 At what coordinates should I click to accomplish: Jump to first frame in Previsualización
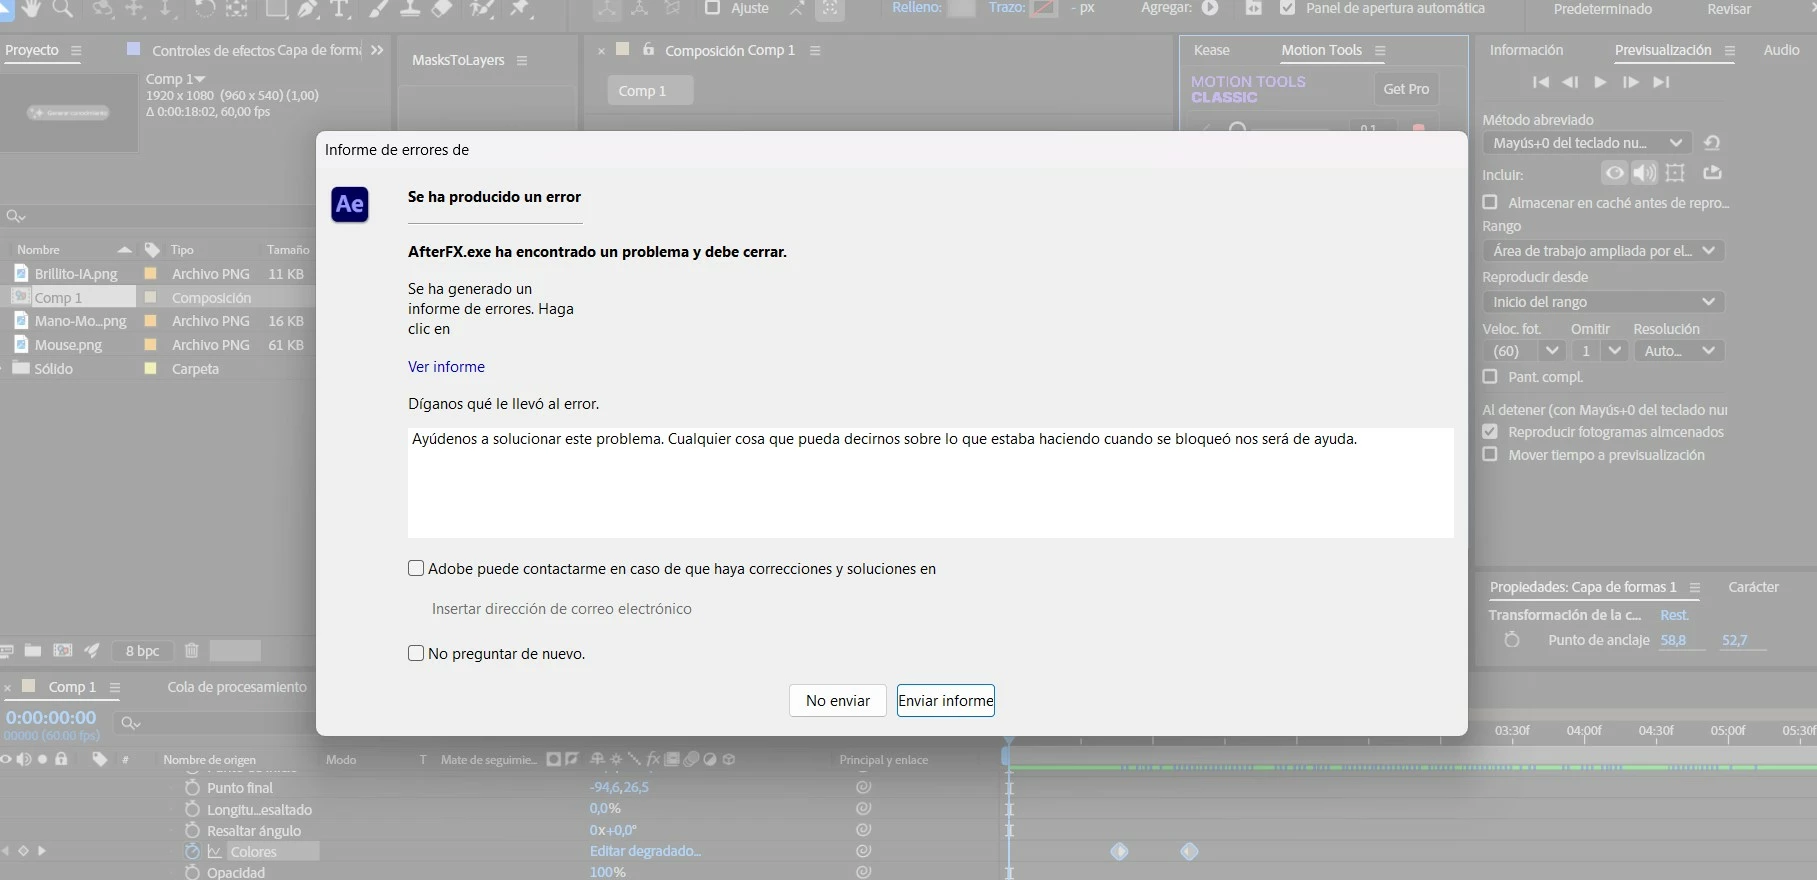(1541, 82)
